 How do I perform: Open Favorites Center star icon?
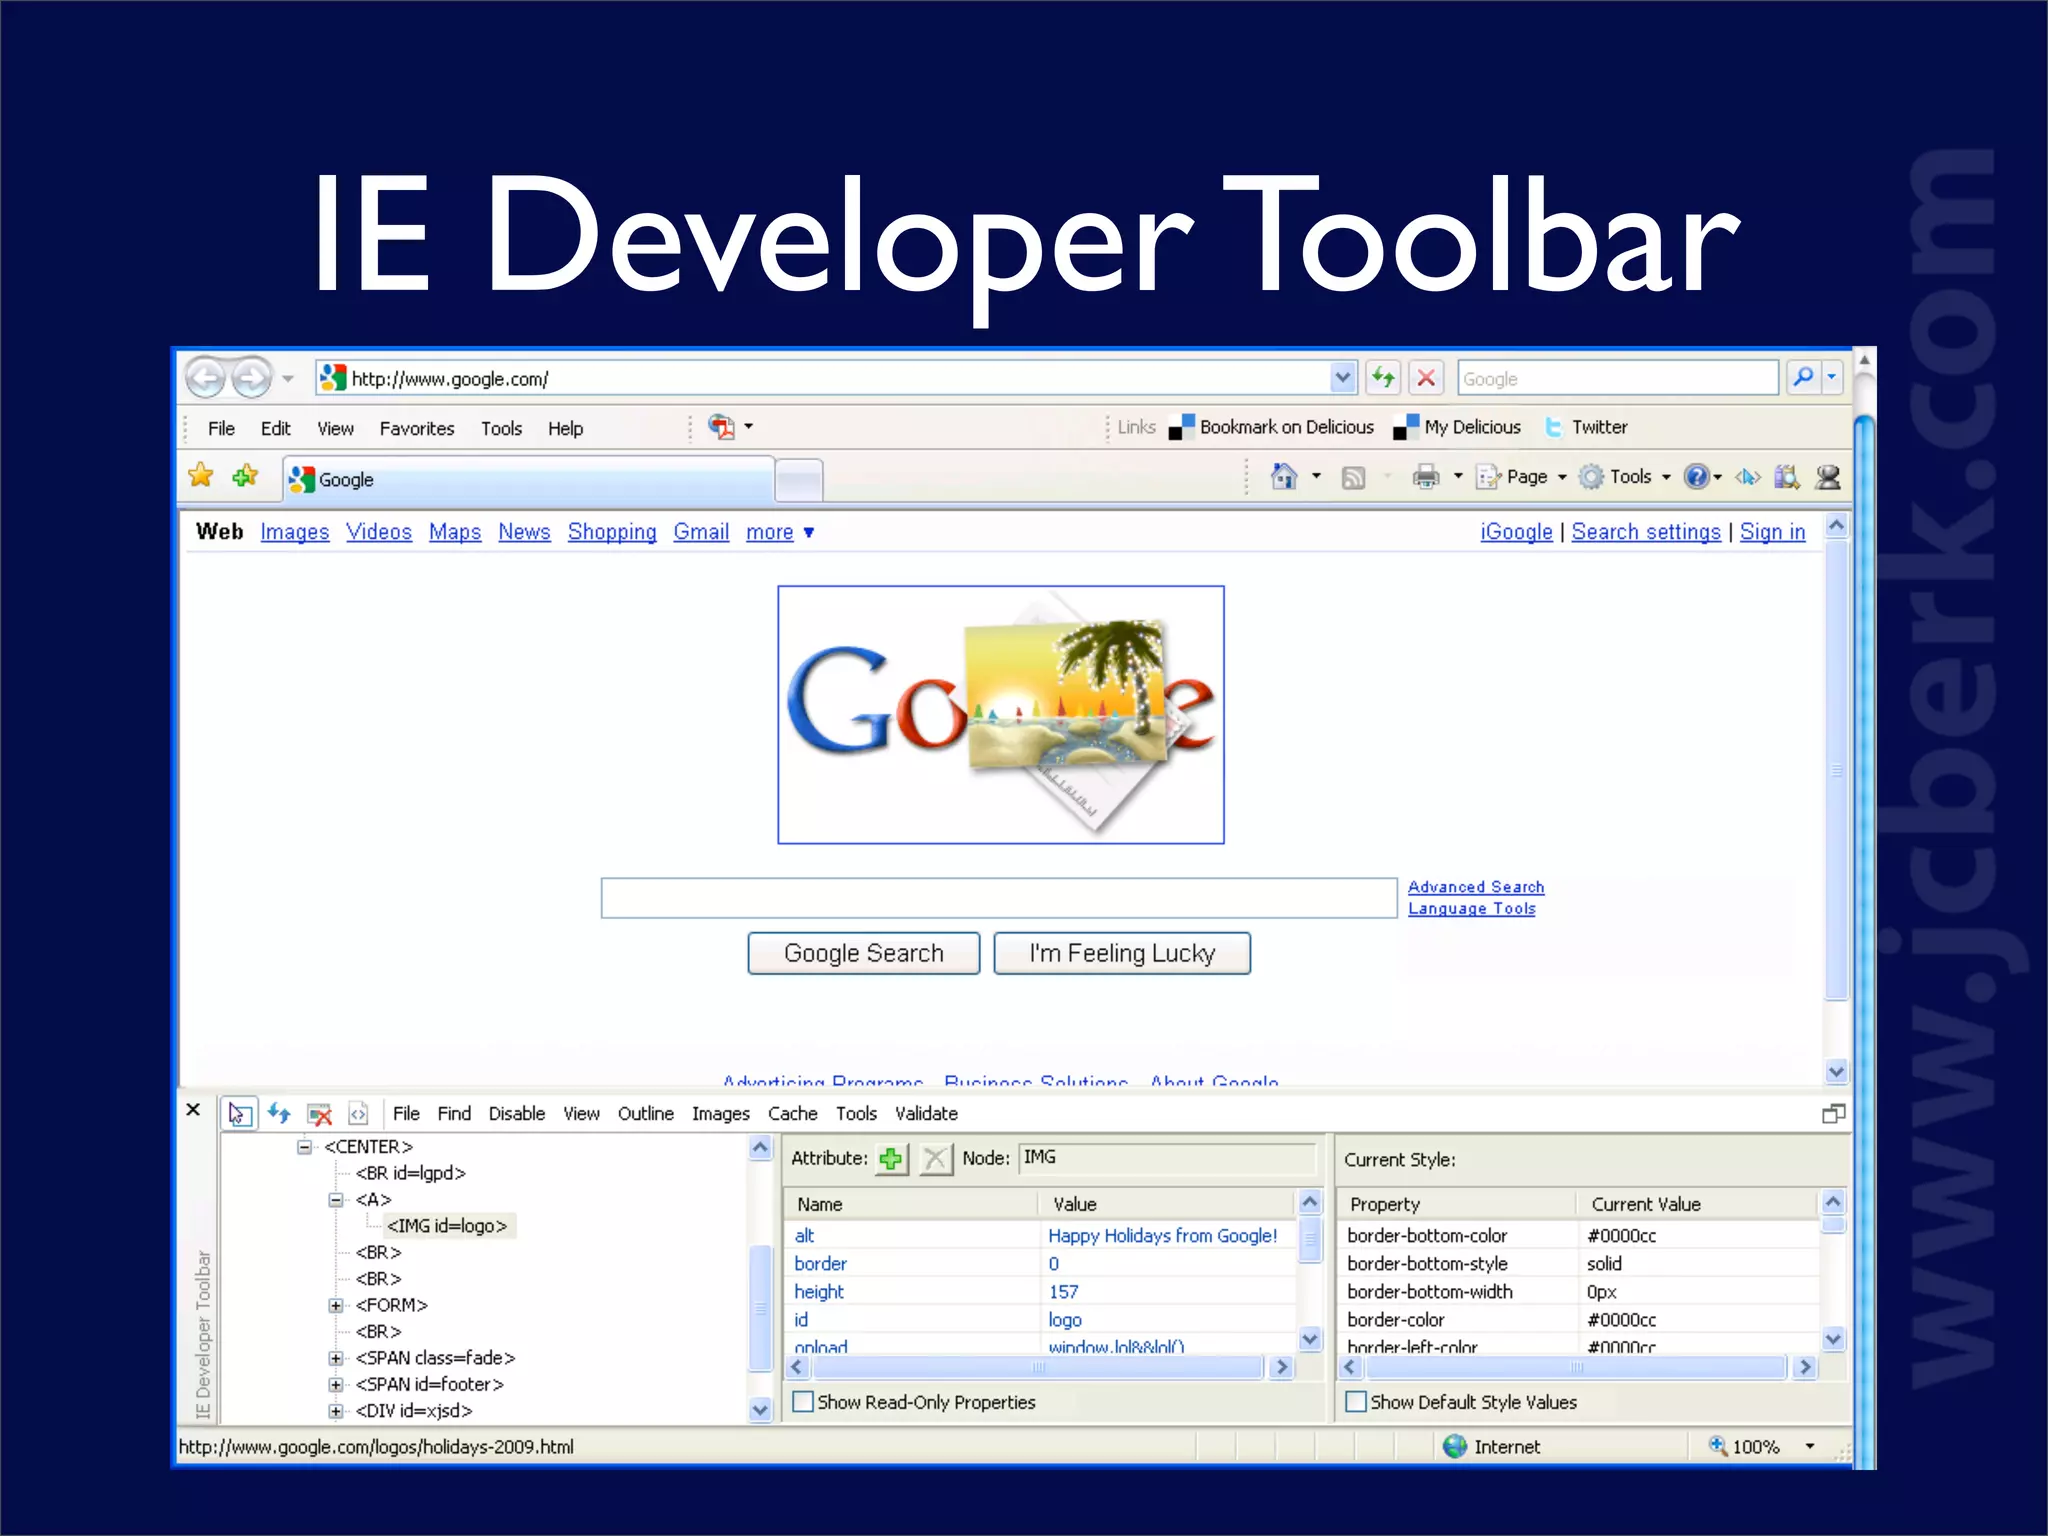click(x=201, y=476)
